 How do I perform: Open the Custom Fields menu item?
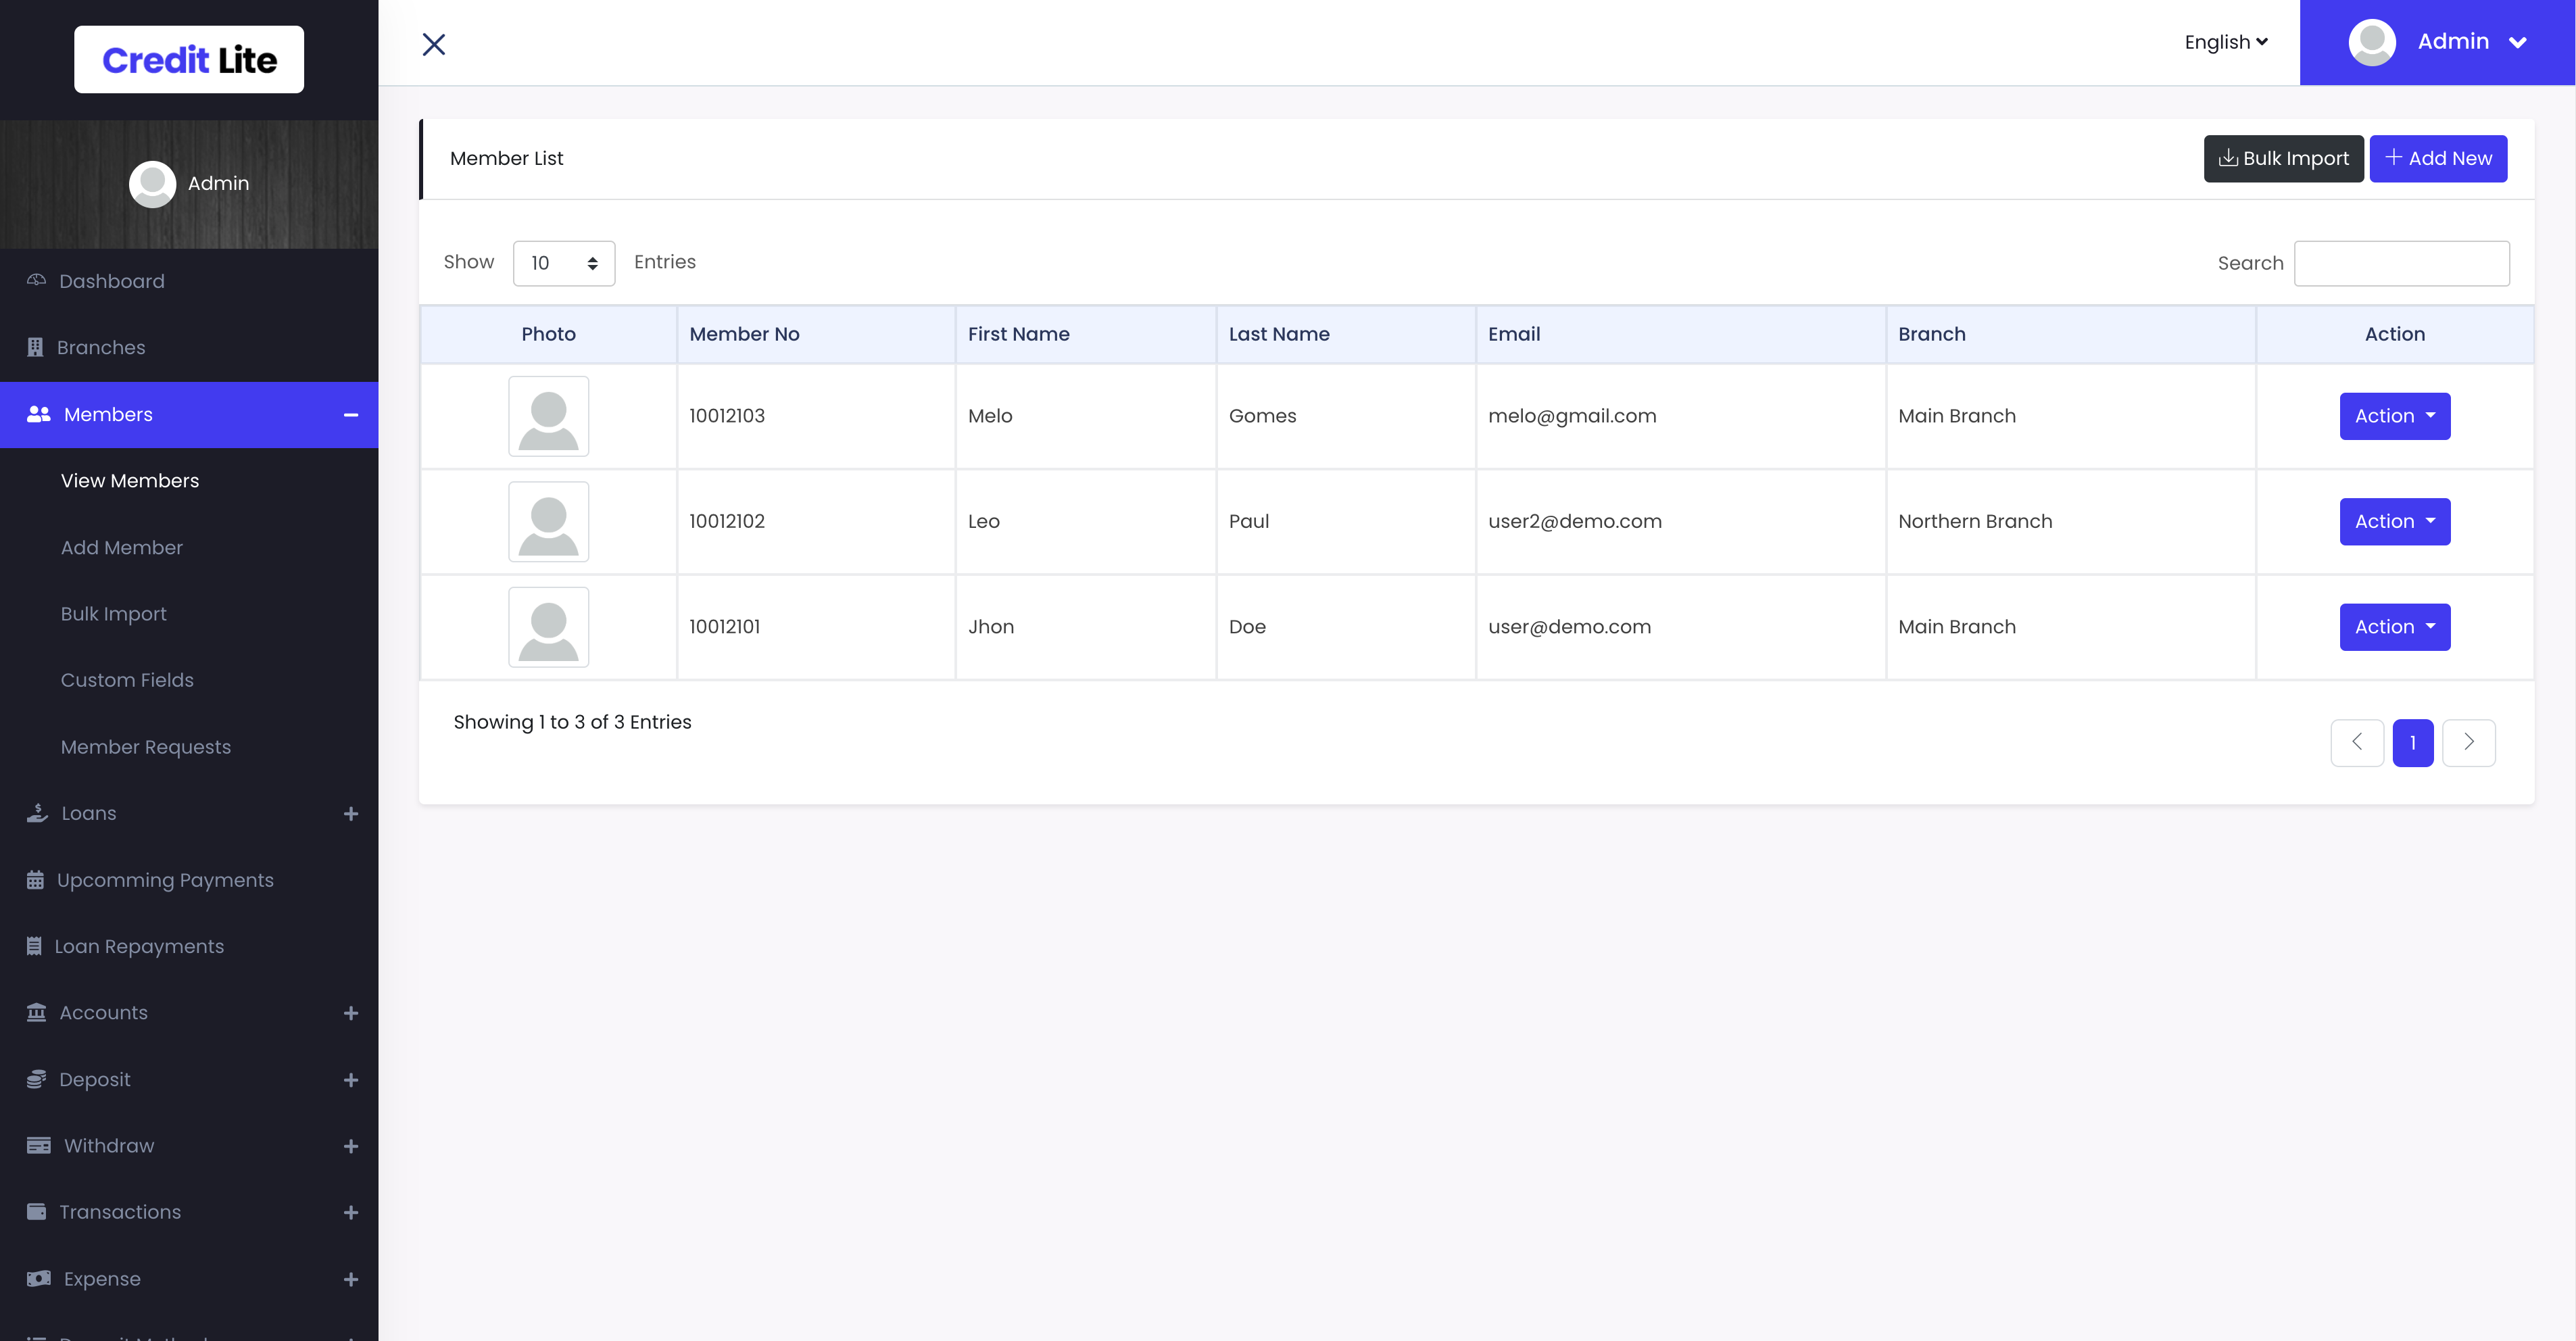click(127, 680)
